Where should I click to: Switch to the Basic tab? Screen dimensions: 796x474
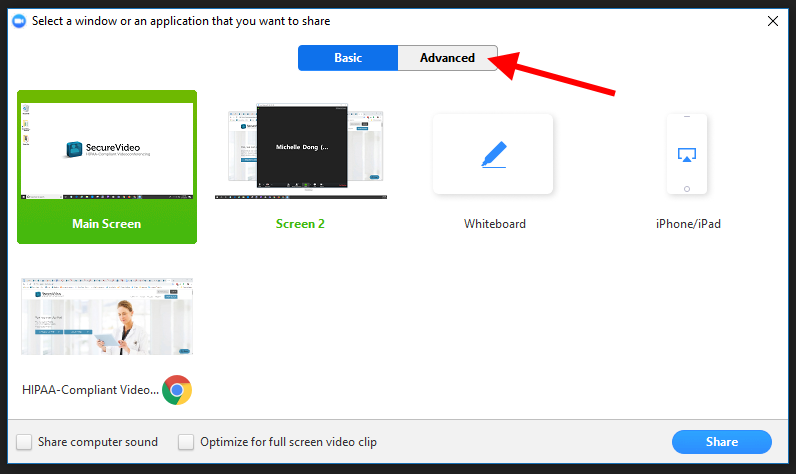click(348, 58)
